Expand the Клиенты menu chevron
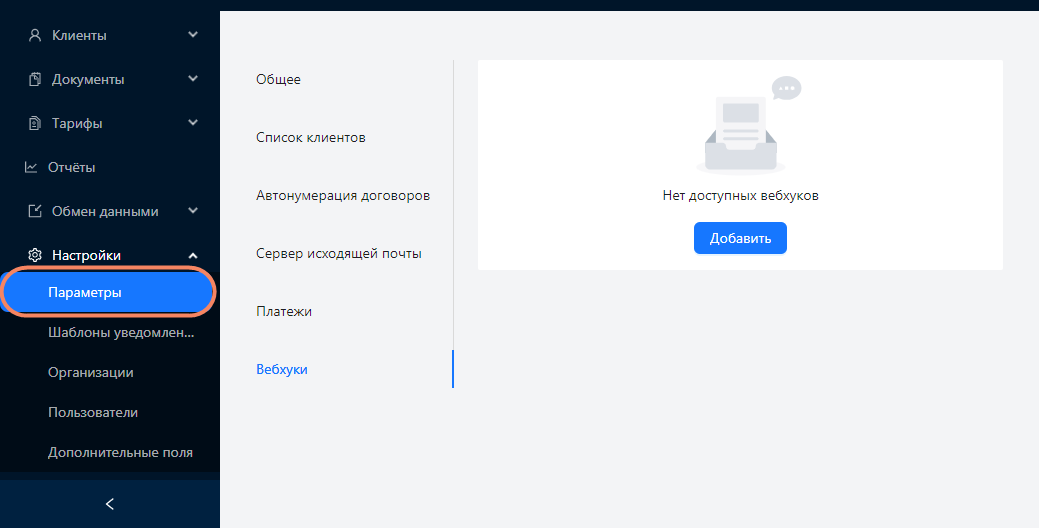Viewport: 1039px width, 528px height. tap(193, 34)
